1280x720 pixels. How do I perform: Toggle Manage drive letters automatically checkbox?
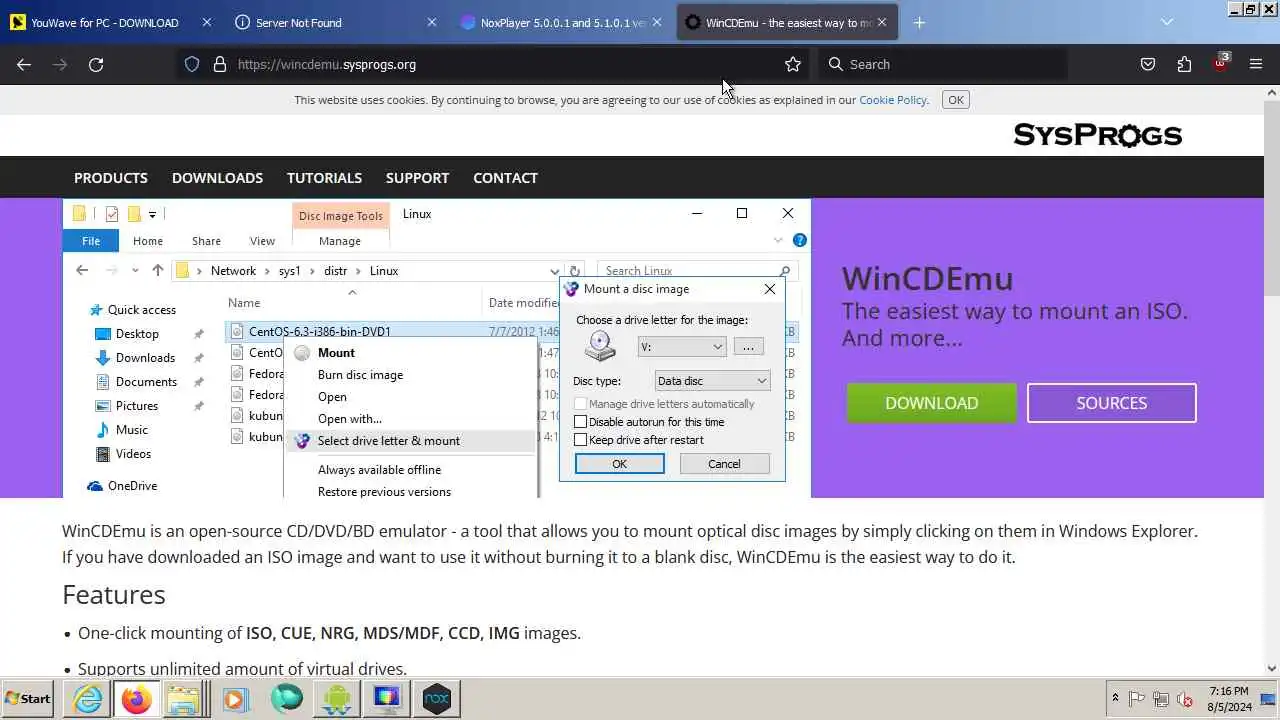click(x=580, y=404)
